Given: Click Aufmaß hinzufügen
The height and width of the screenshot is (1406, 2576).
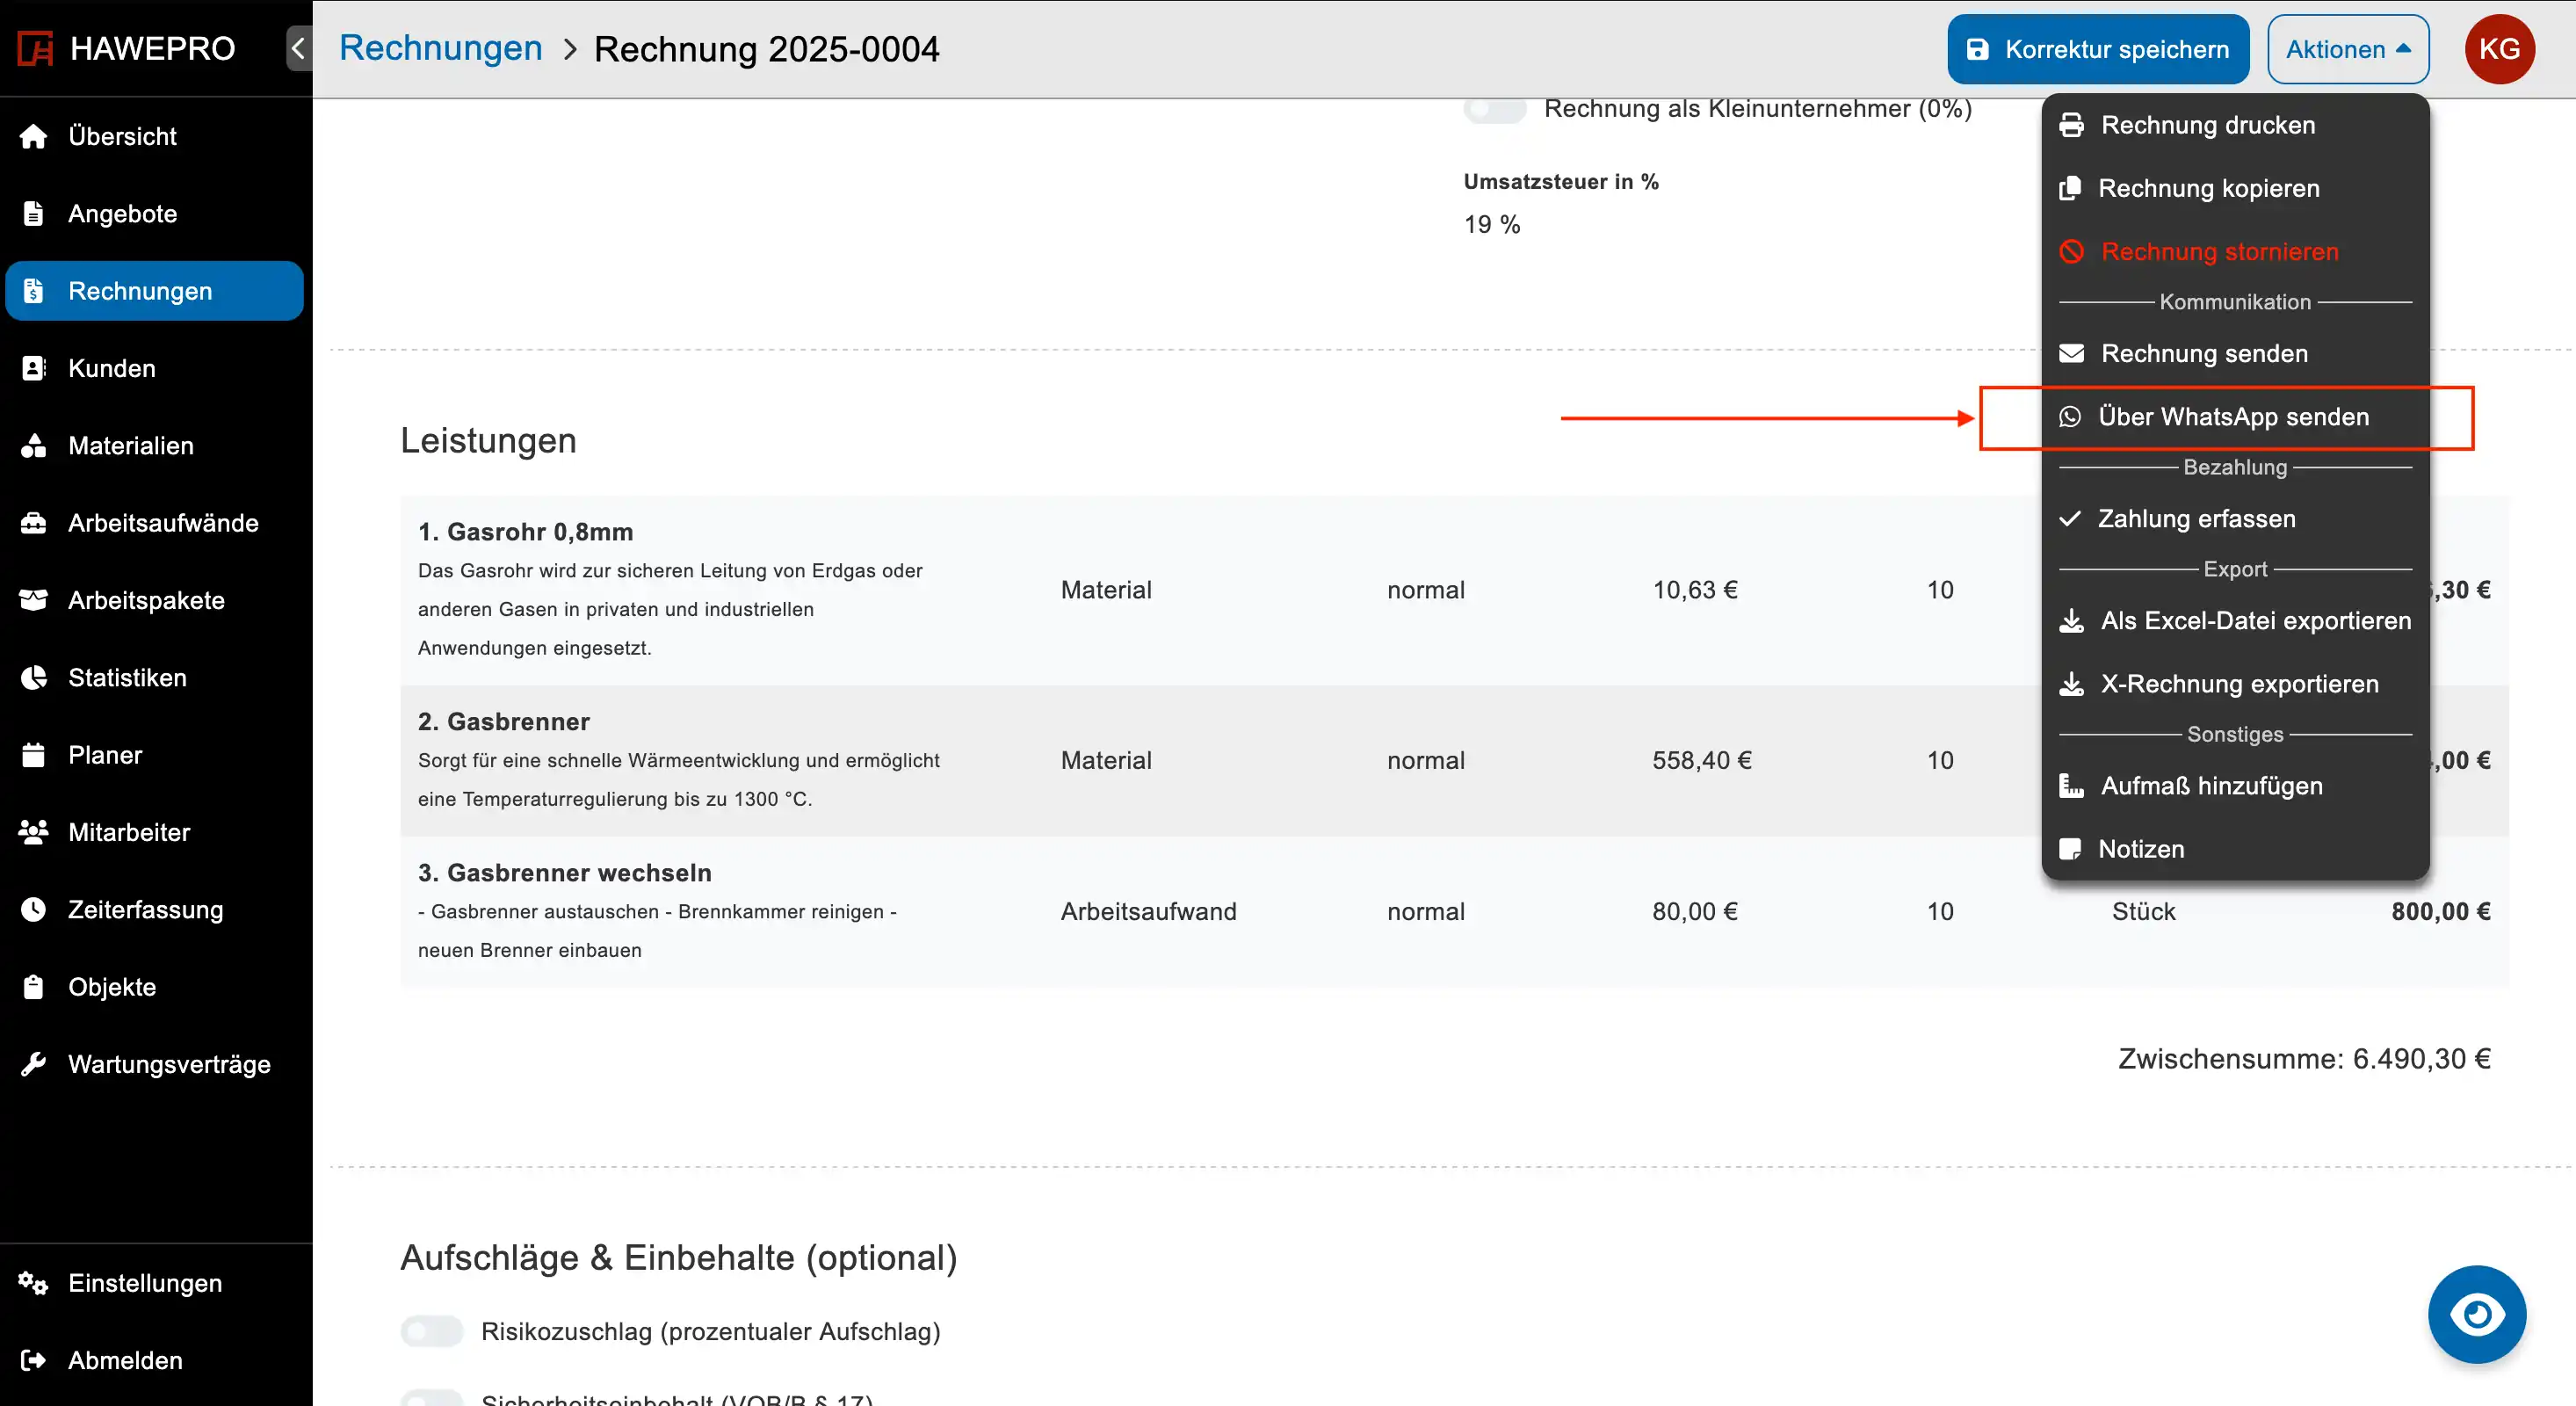Looking at the screenshot, I should [x=2235, y=786].
